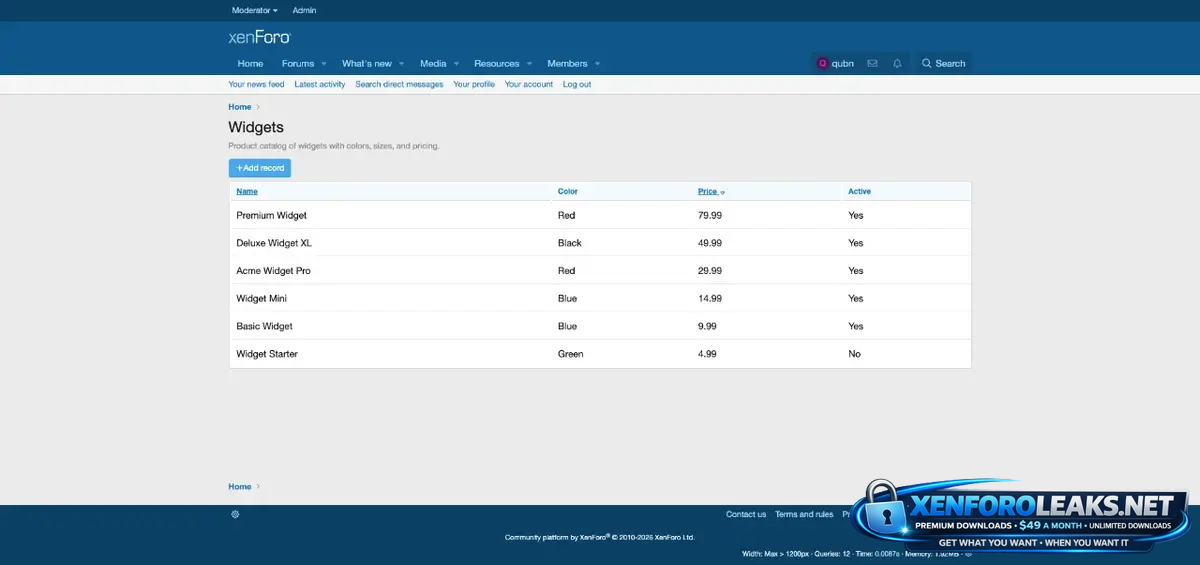Open the alerts bell icon
This screenshot has height=565, width=1200.
point(897,63)
